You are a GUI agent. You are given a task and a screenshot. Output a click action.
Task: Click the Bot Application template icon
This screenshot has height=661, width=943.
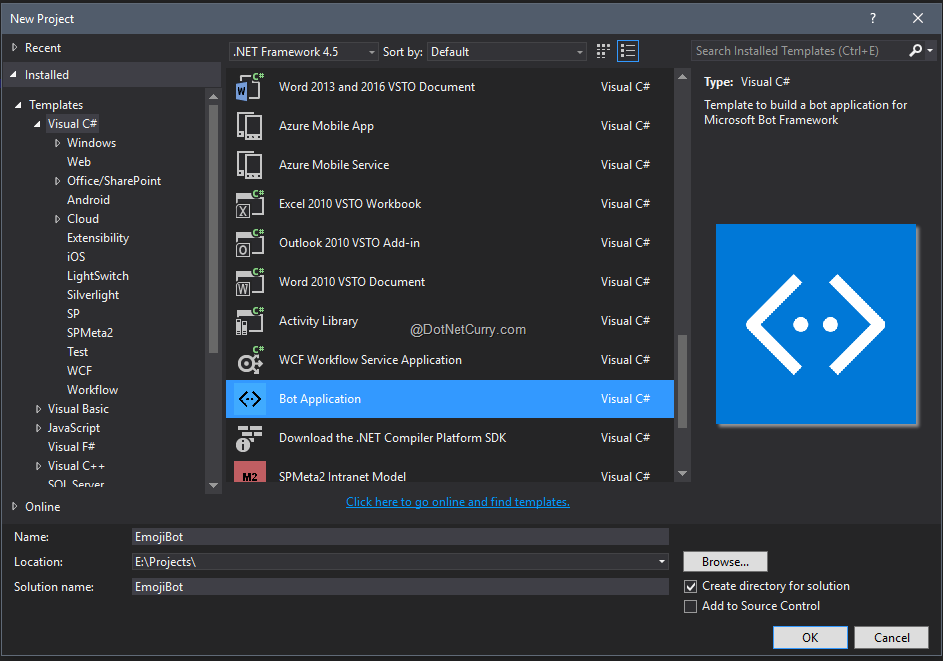(250, 399)
